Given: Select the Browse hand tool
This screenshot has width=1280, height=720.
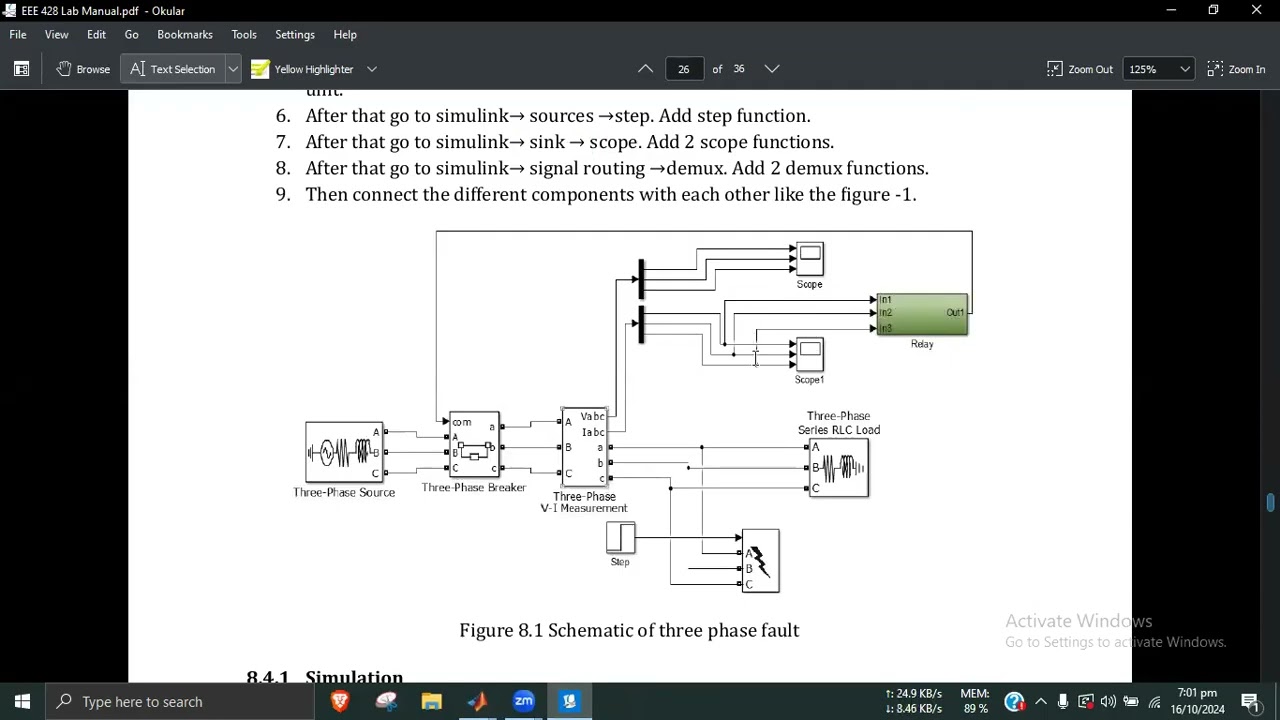Looking at the screenshot, I should (83, 69).
